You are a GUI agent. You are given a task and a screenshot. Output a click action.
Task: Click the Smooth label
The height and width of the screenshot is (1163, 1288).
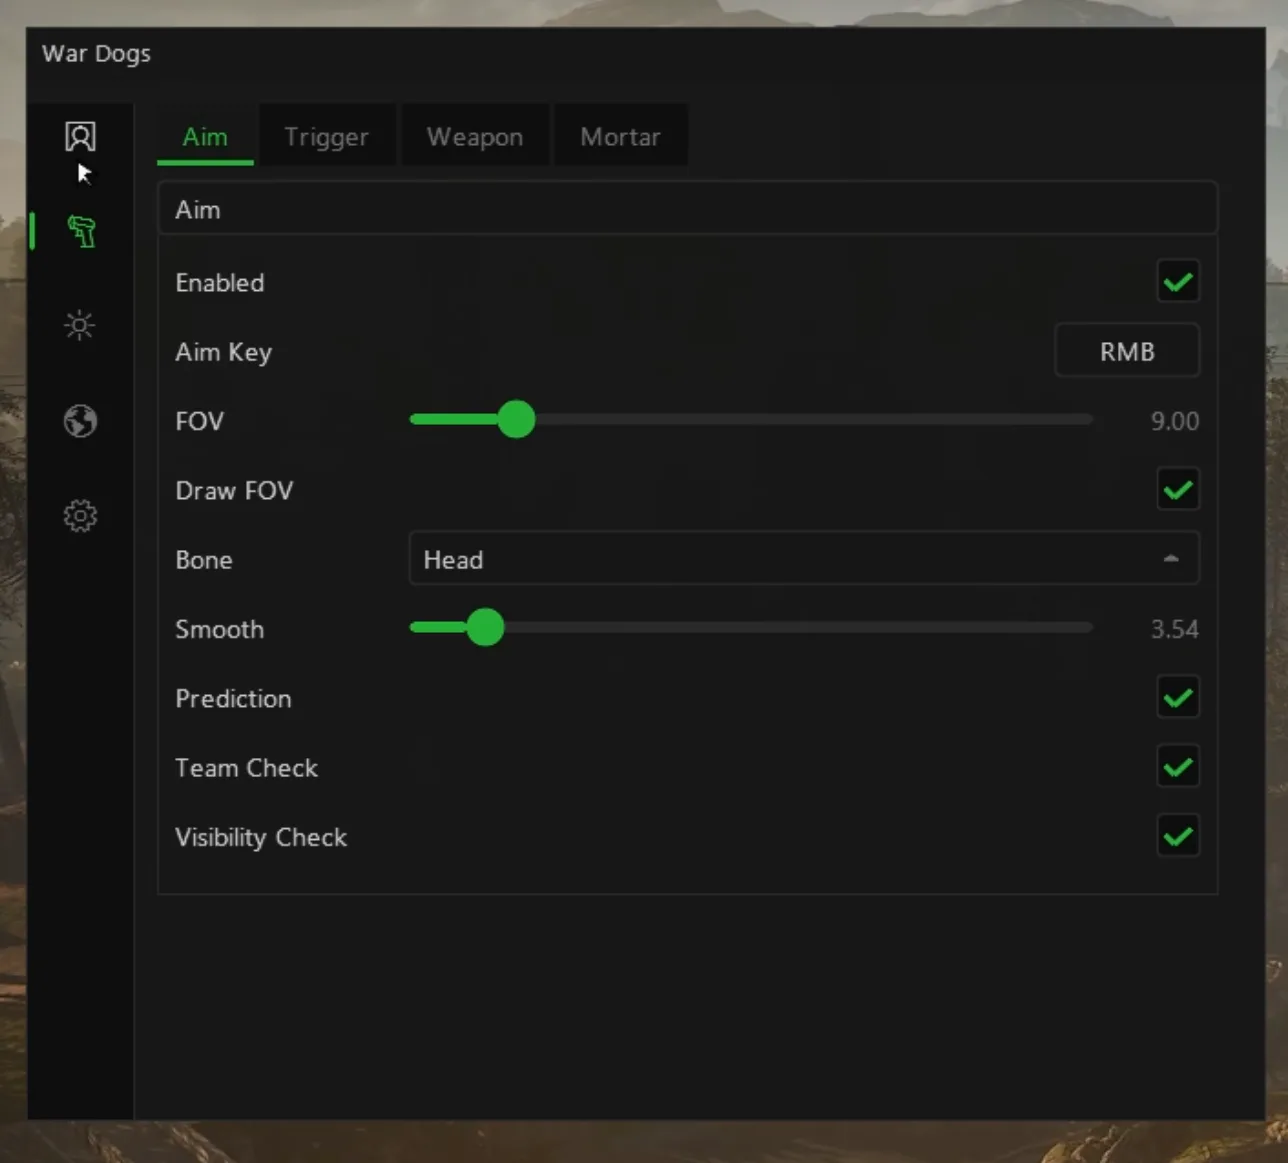click(x=219, y=629)
